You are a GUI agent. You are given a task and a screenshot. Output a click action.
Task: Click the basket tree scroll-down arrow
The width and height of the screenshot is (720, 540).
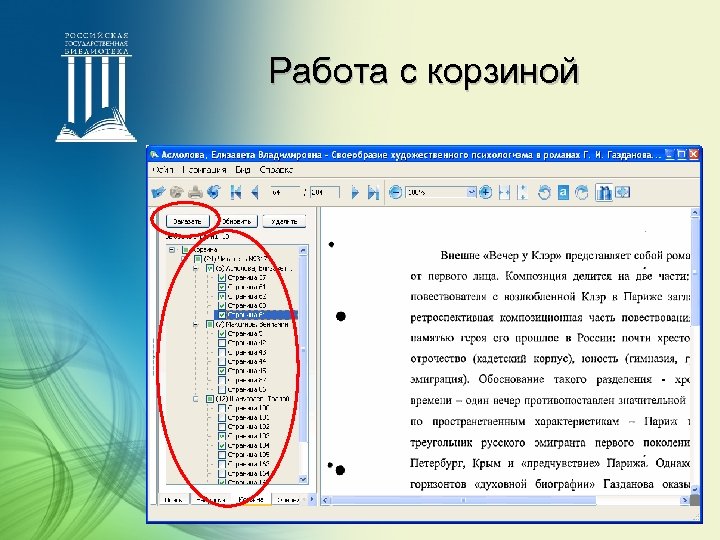coord(303,479)
